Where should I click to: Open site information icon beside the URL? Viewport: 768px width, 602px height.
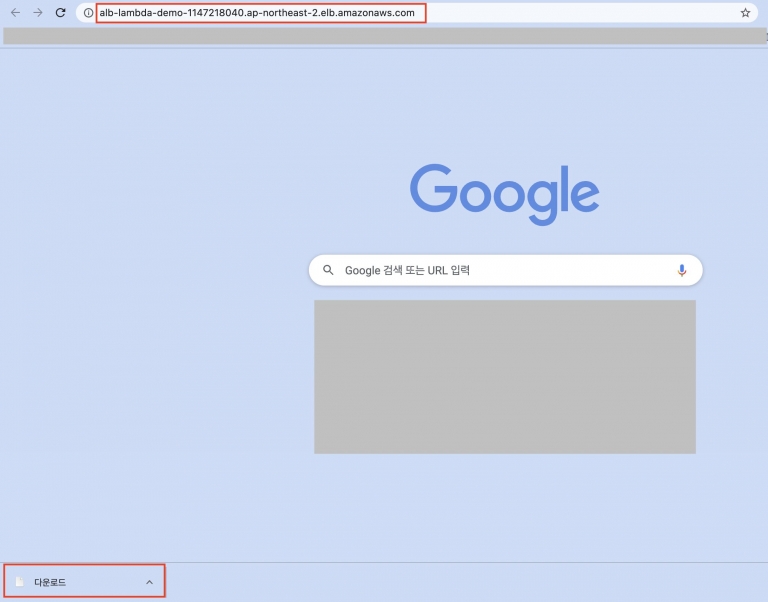point(88,13)
